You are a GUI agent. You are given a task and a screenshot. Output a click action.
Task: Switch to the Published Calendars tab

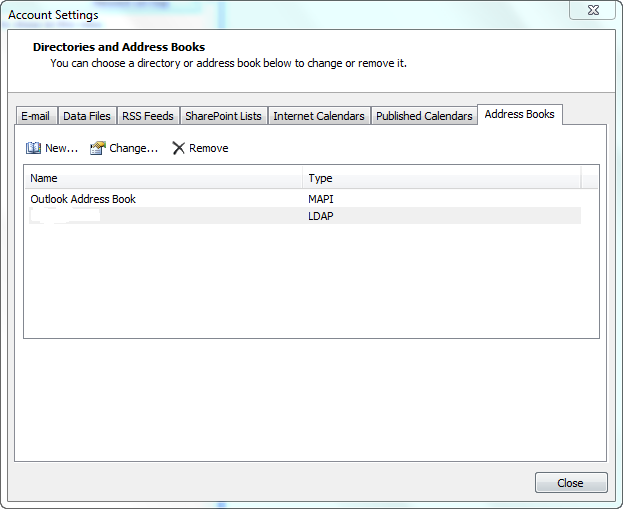click(x=424, y=116)
